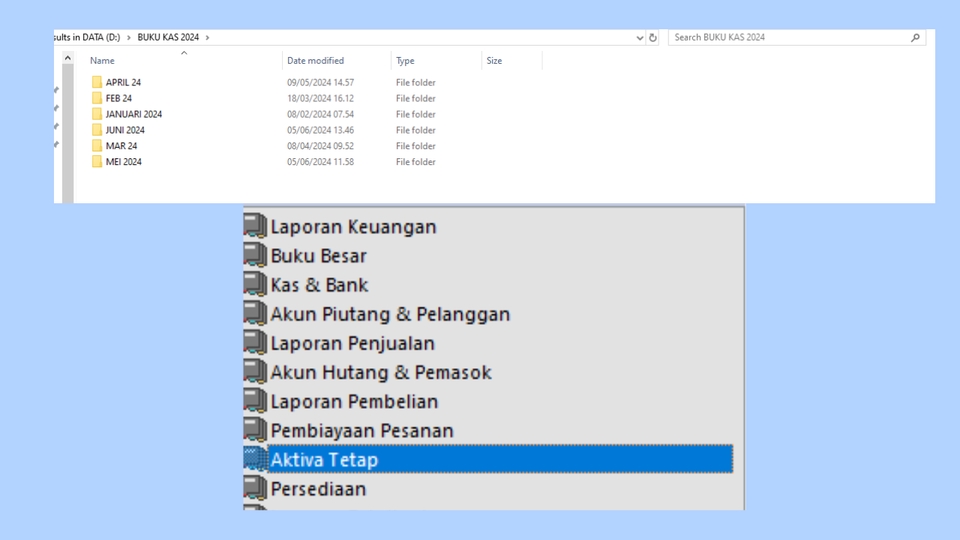Click the JUNI 2024 folder icon
The width and height of the screenshot is (960, 540).
pyautogui.click(x=97, y=130)
